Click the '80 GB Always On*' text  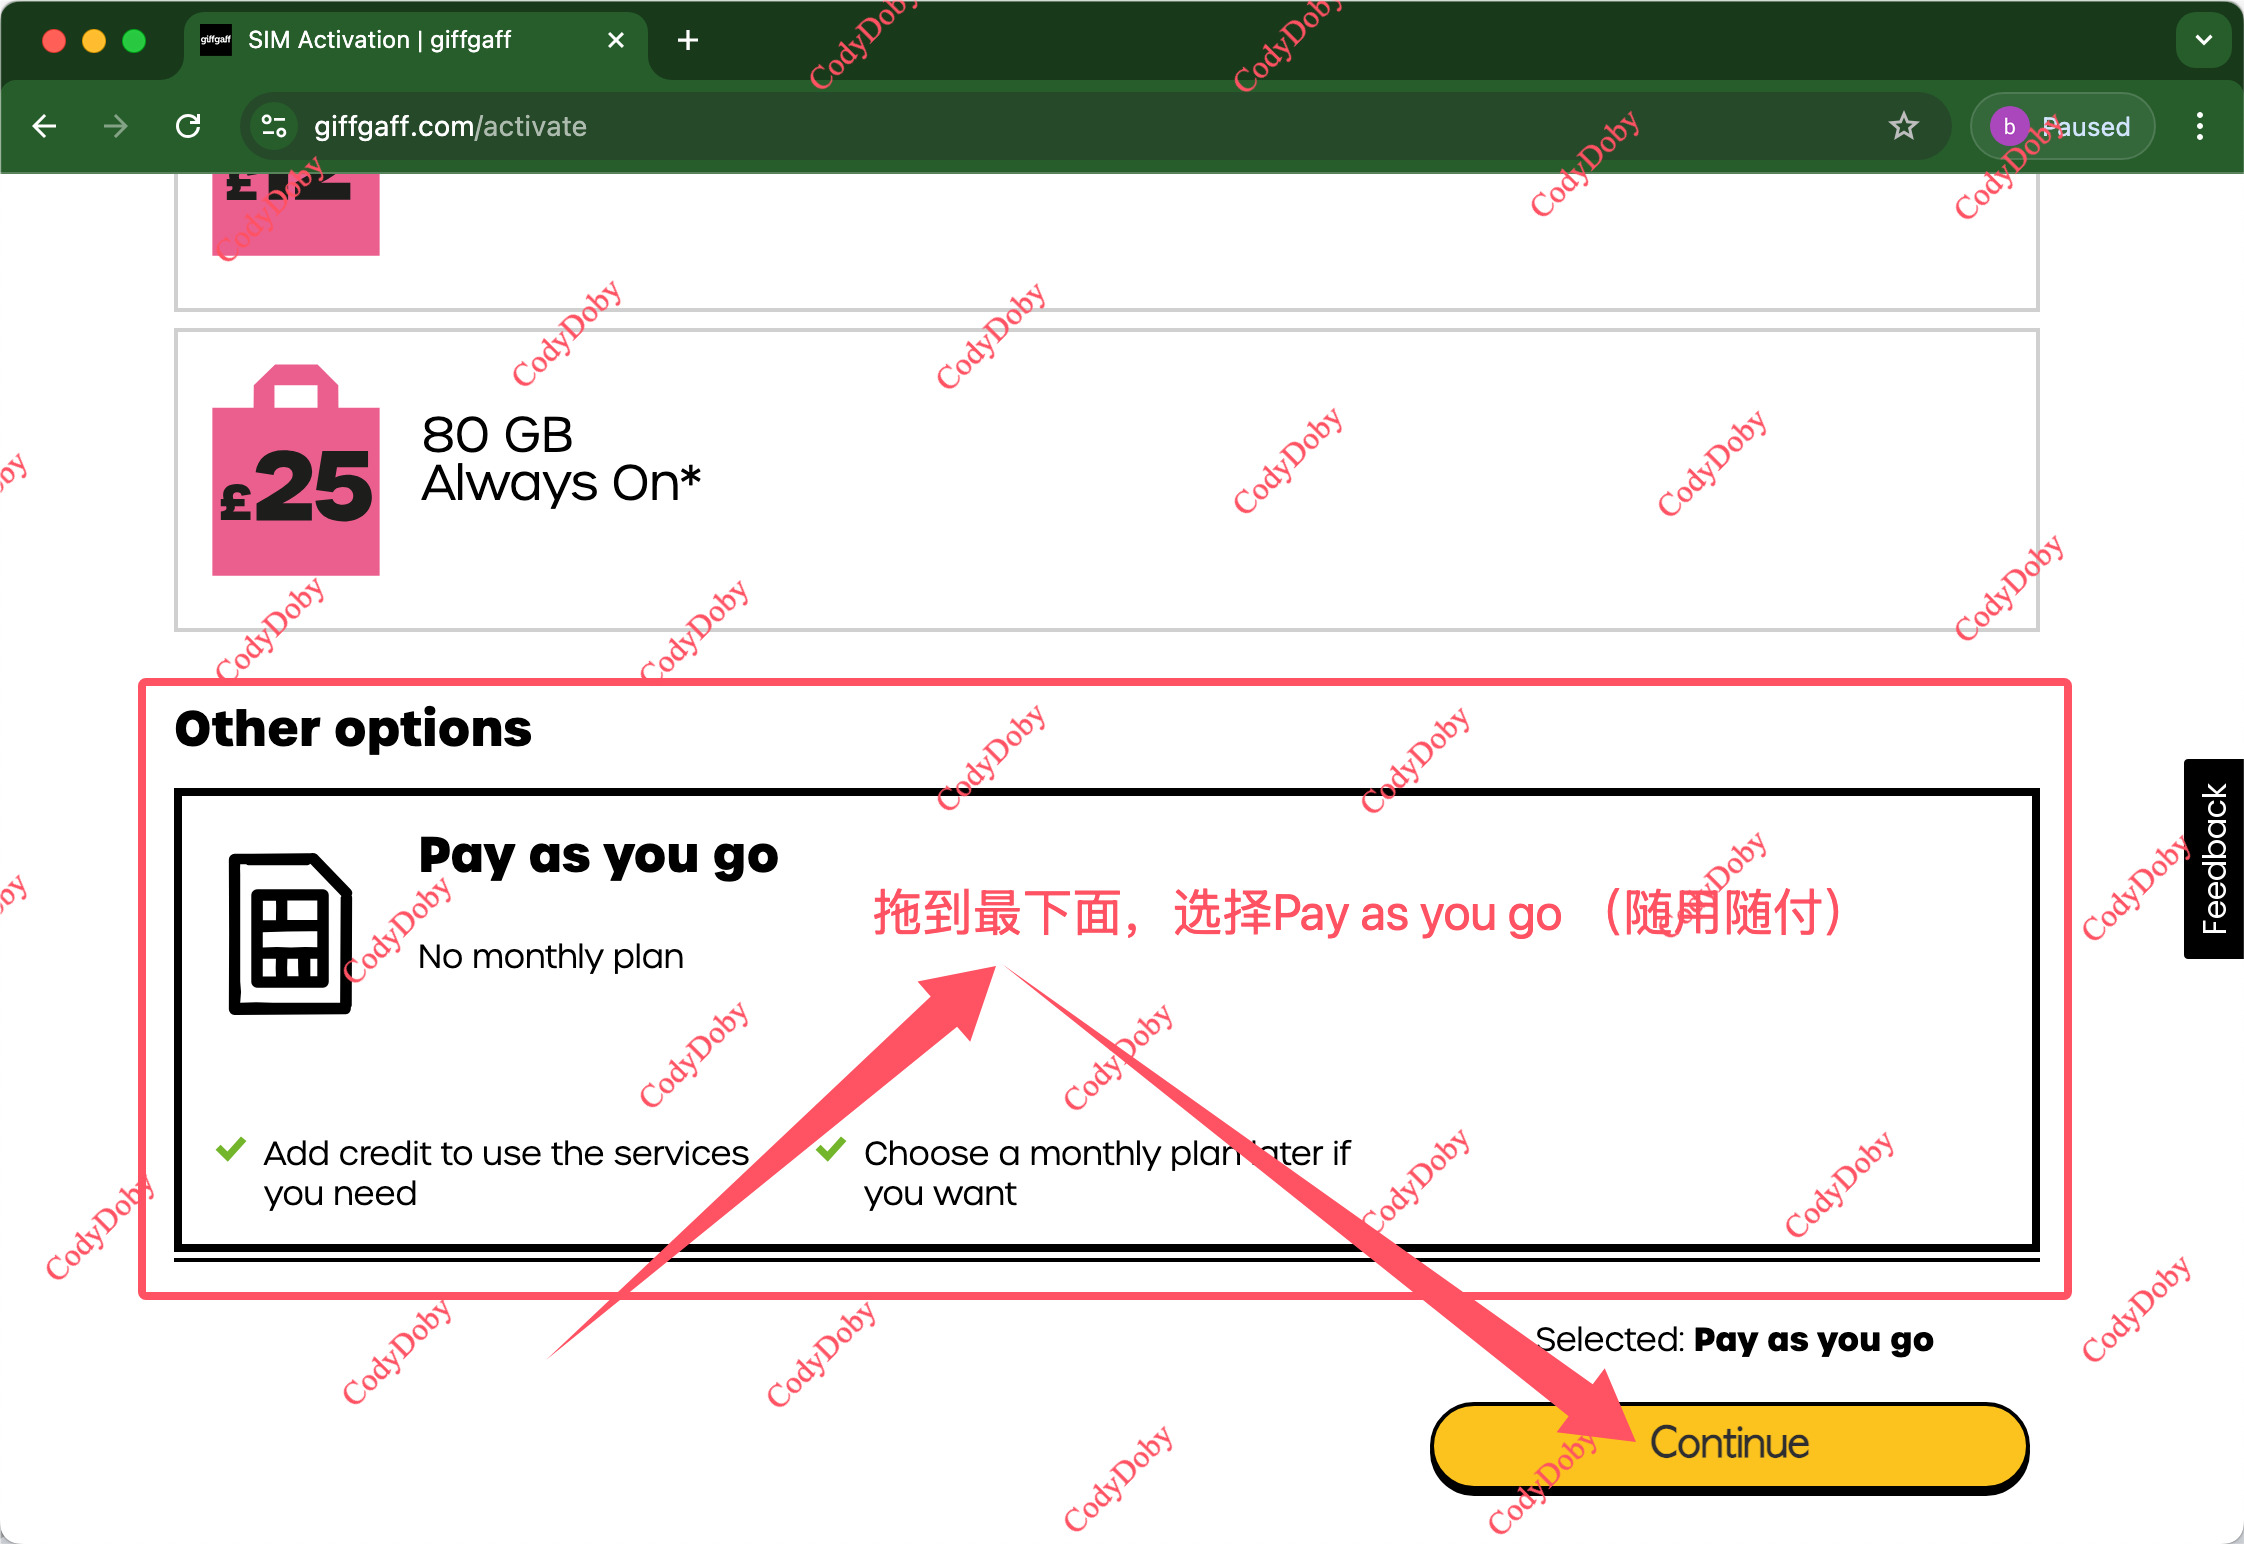[x=561, y=459]
